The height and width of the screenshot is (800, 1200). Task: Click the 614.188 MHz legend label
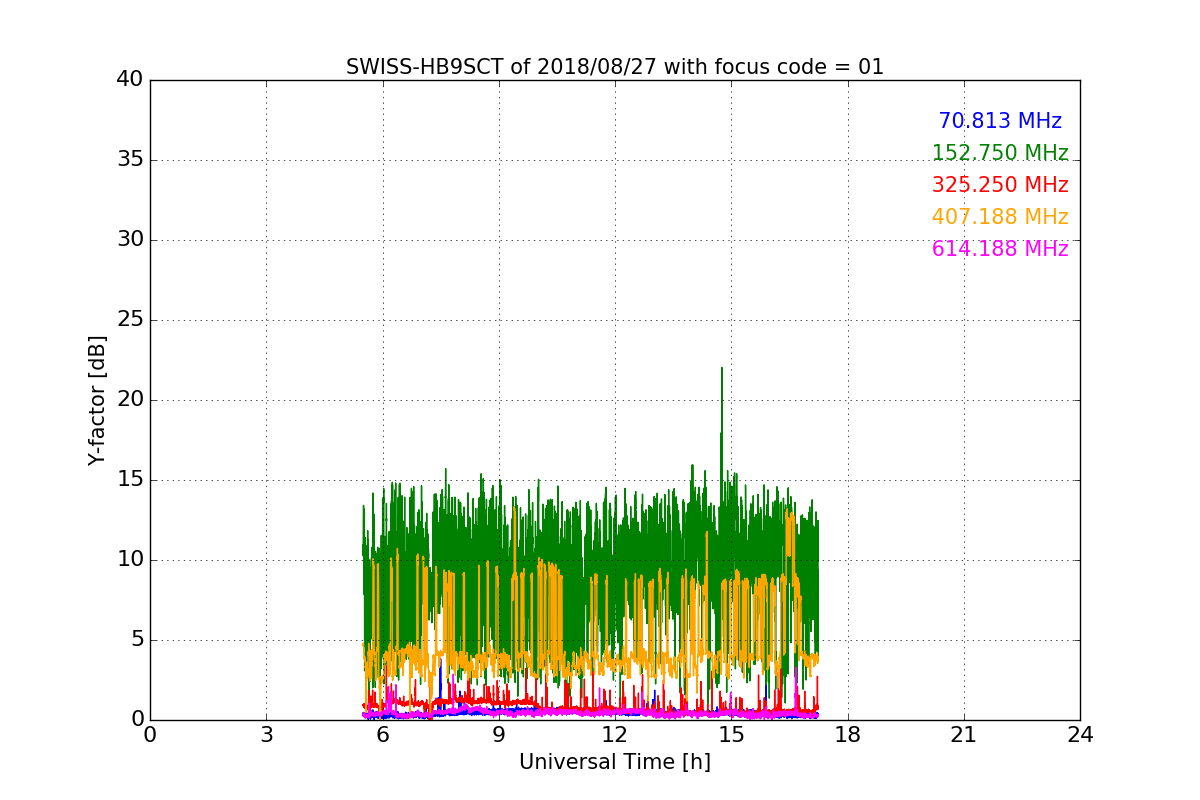(x=1000, y=249)
